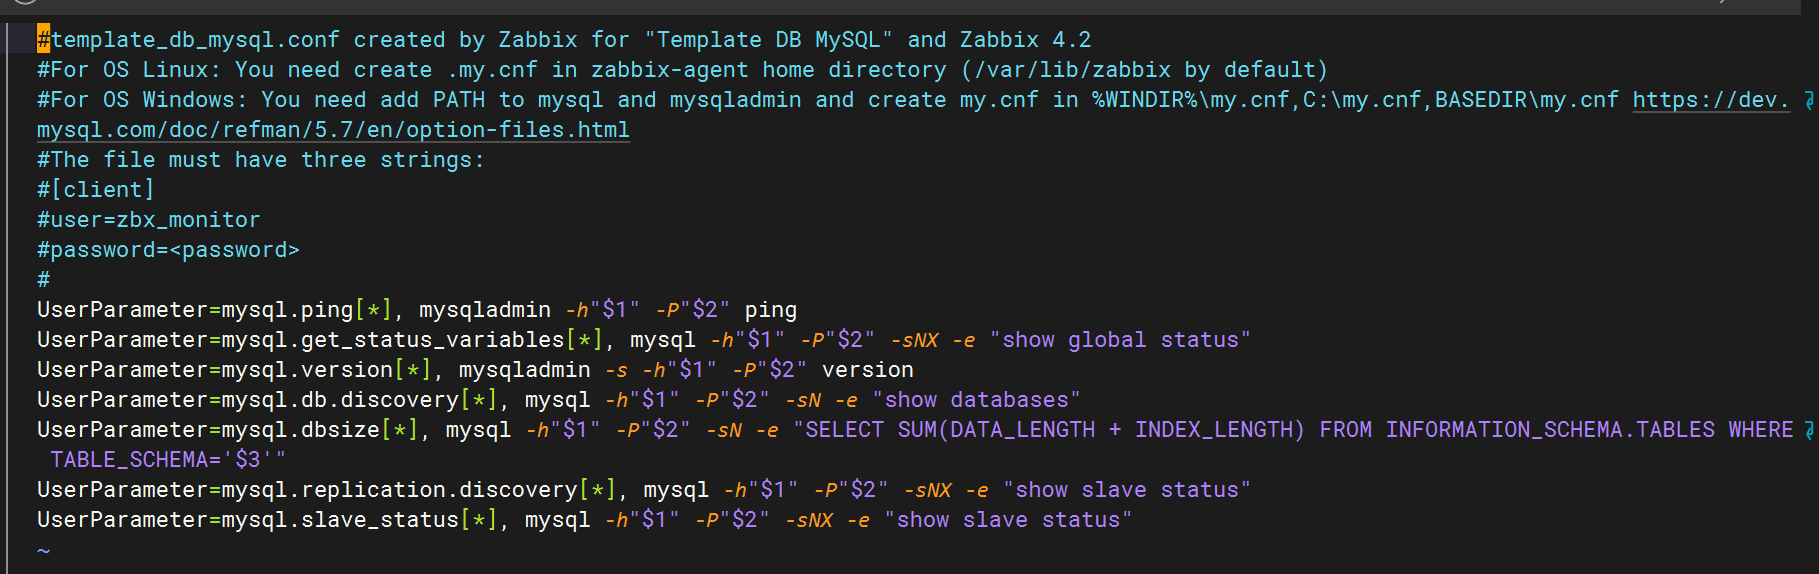Image resolution: width=1819 pixels, height=574 pixels.
Task: Click "show slave status" on the mysql.slave_status line
Action: 1008,520
